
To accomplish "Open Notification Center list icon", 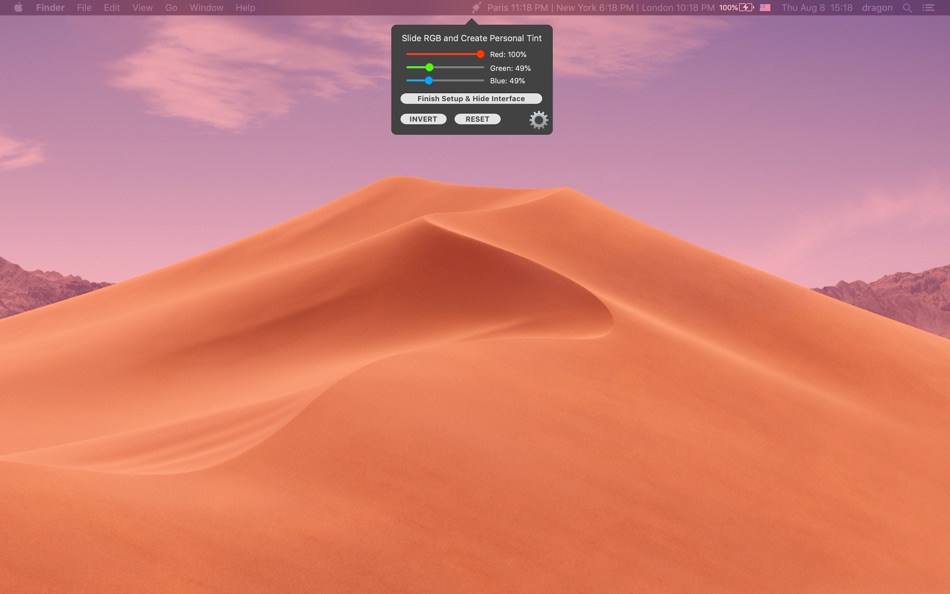I will 928,8.
